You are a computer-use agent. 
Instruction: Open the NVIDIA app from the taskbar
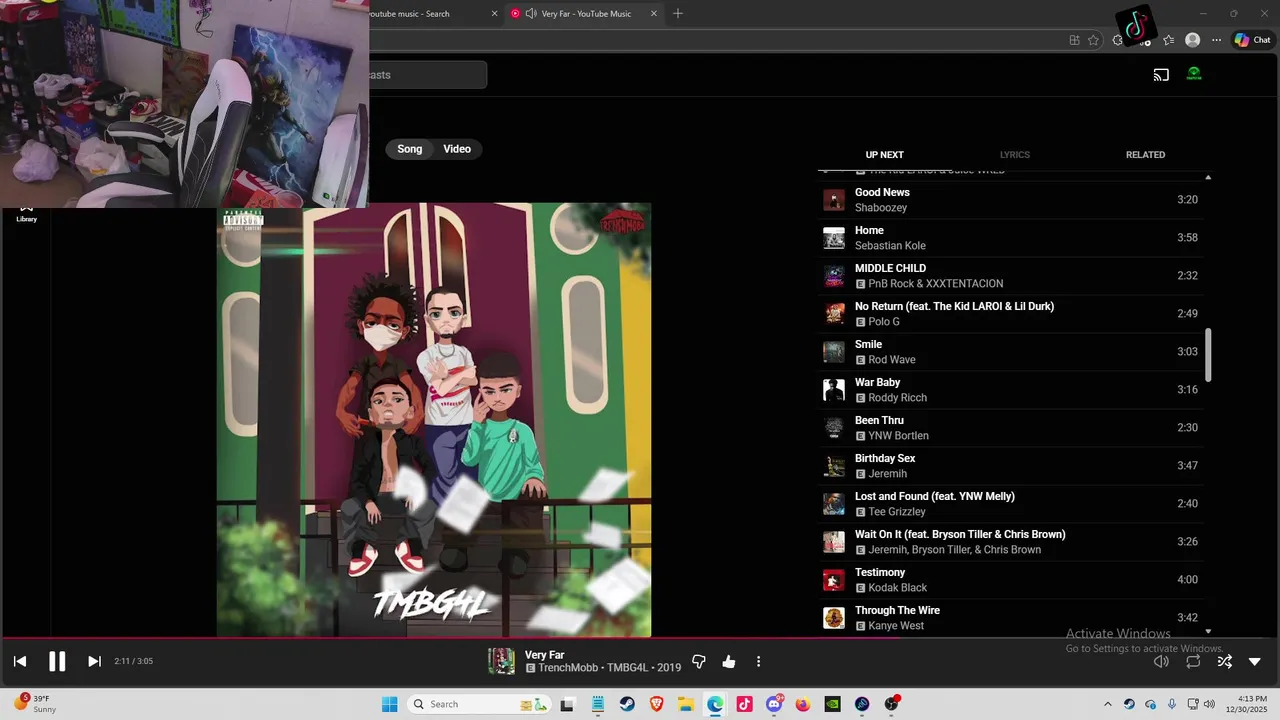tap(832, 704)
